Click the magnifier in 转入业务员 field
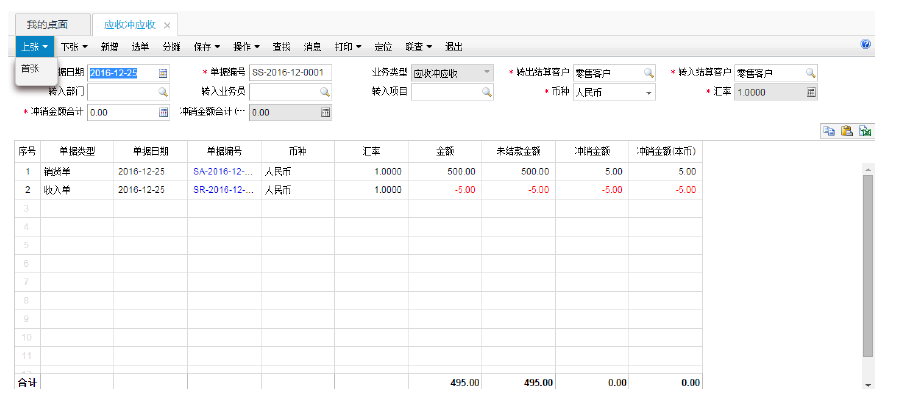915x409 pixels. [x=324, y=92]
